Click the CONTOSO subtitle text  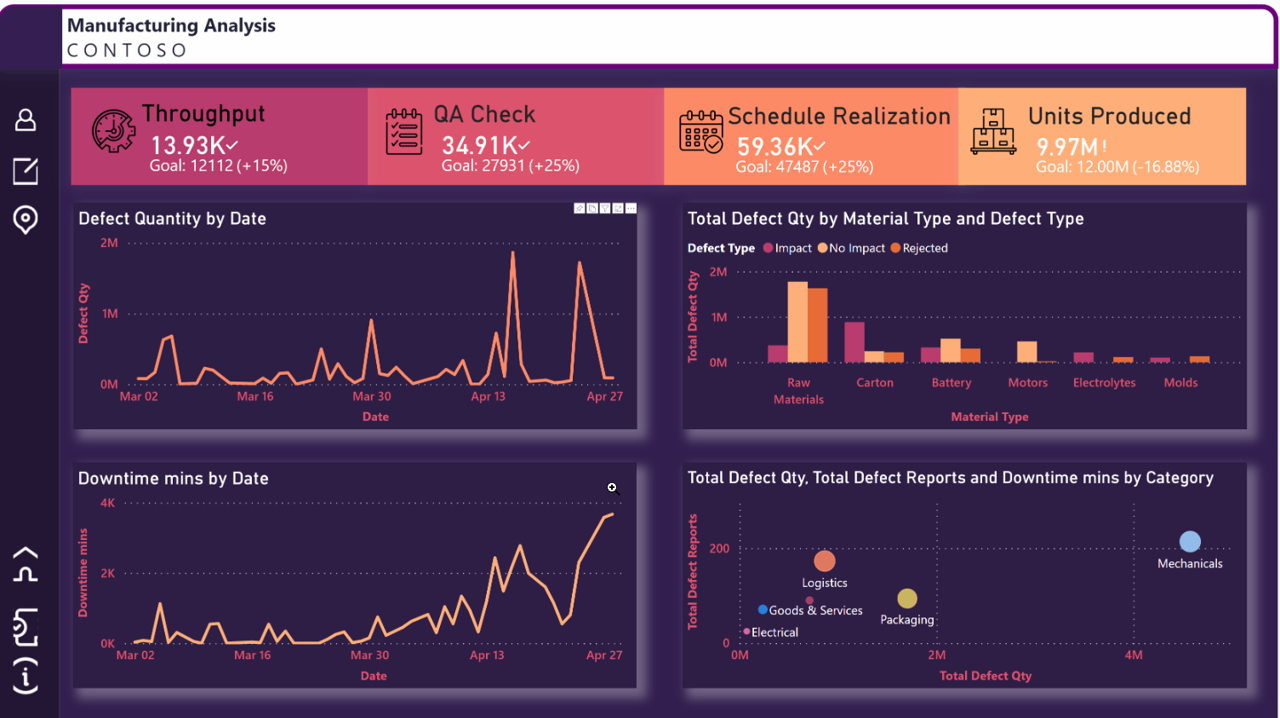point(127,50)
